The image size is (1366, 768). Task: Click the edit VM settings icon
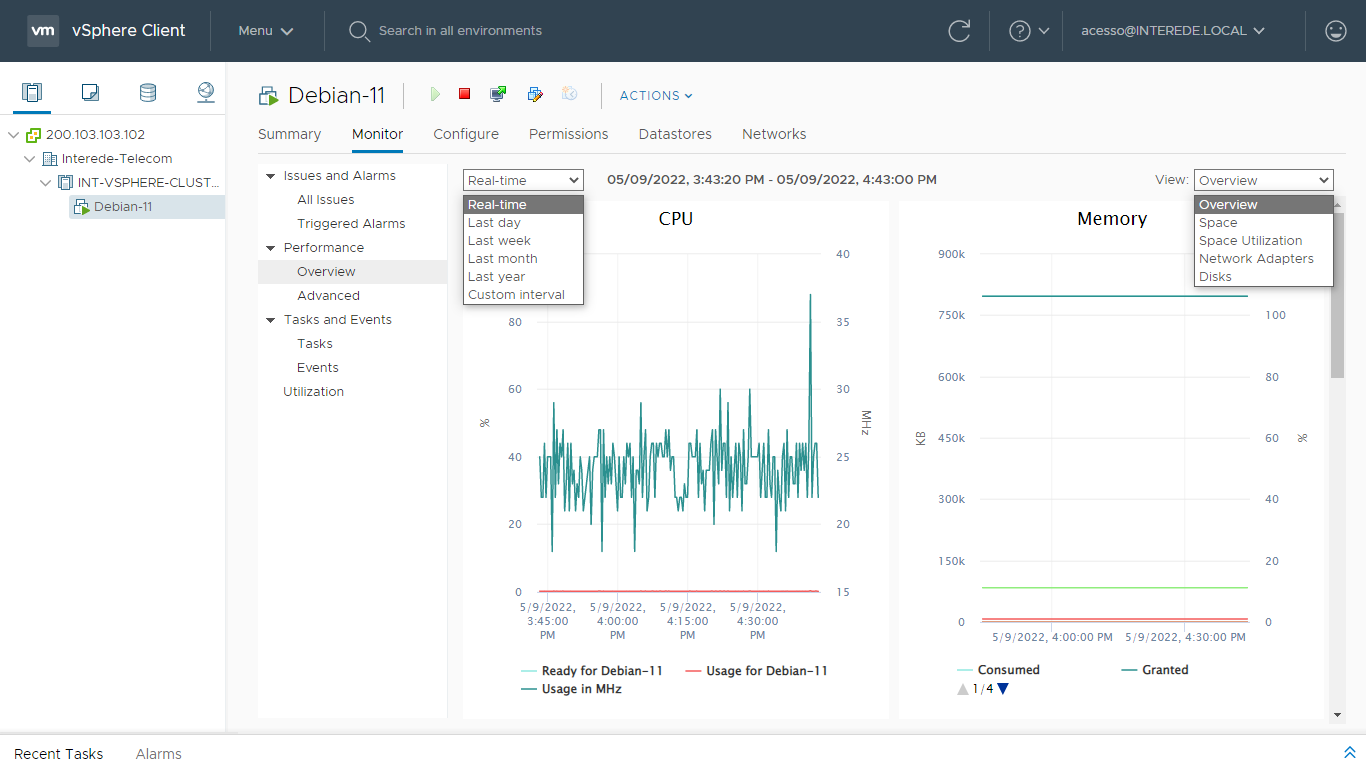(x=535, y=94)
